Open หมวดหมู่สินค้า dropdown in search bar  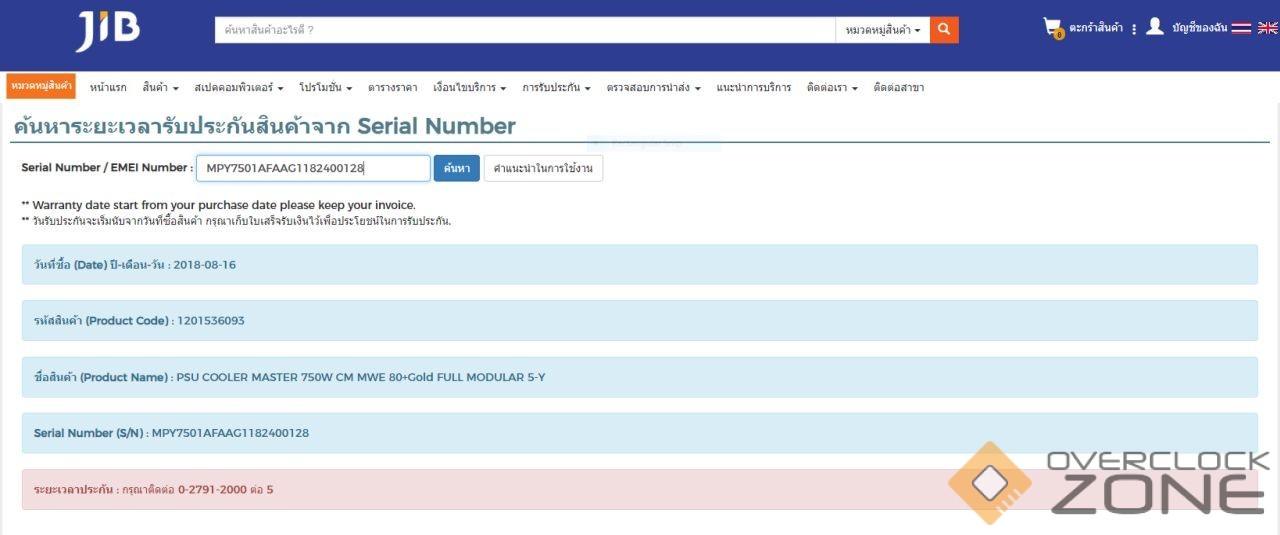(883, 30)
